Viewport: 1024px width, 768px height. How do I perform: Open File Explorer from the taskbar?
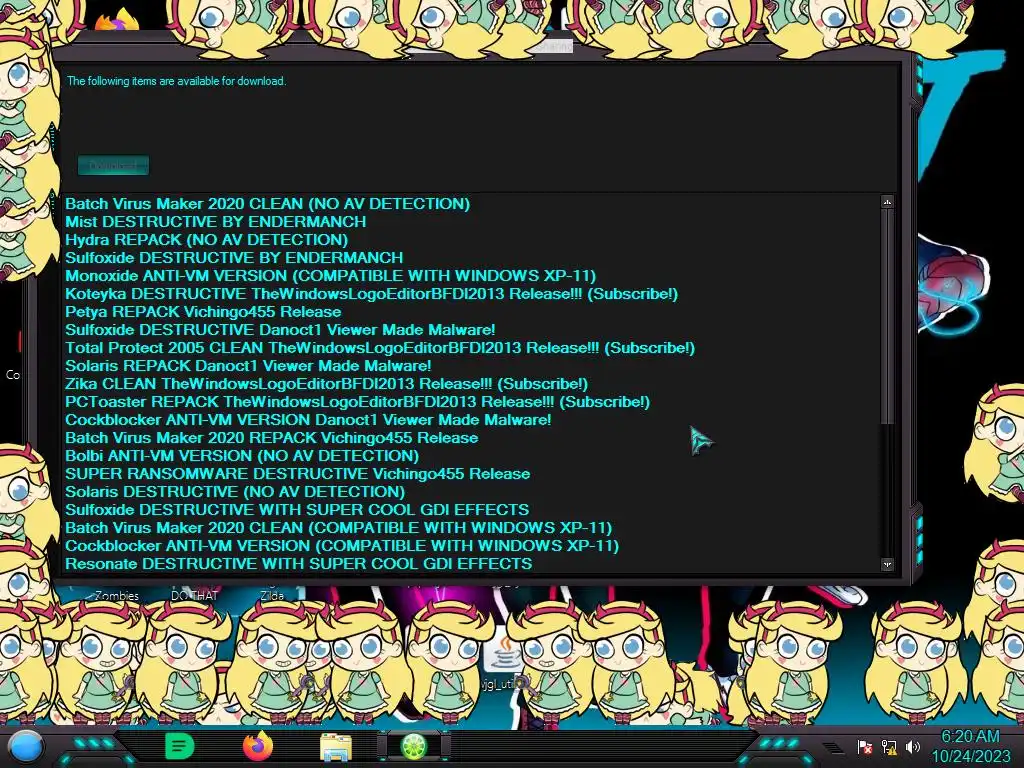[x=336, y=747]
